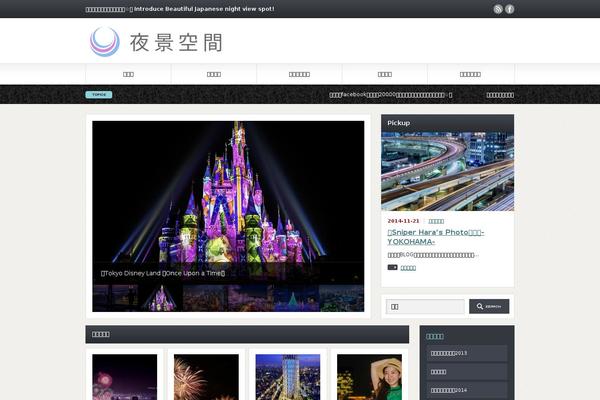Click the Tokyo Disney Land Once Upon a Time caption
This screenshot has width=600, height=400.
(163, 273)
